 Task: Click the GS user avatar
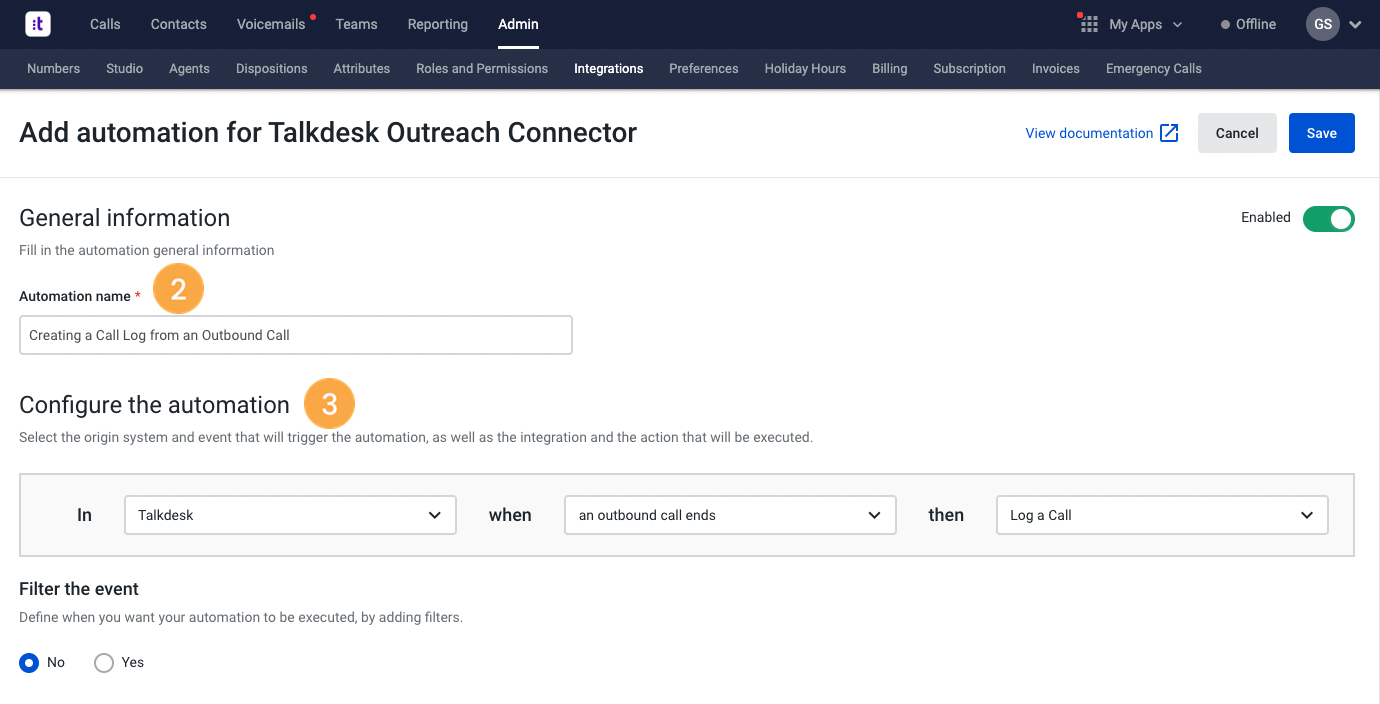[x=1323, y=24]
